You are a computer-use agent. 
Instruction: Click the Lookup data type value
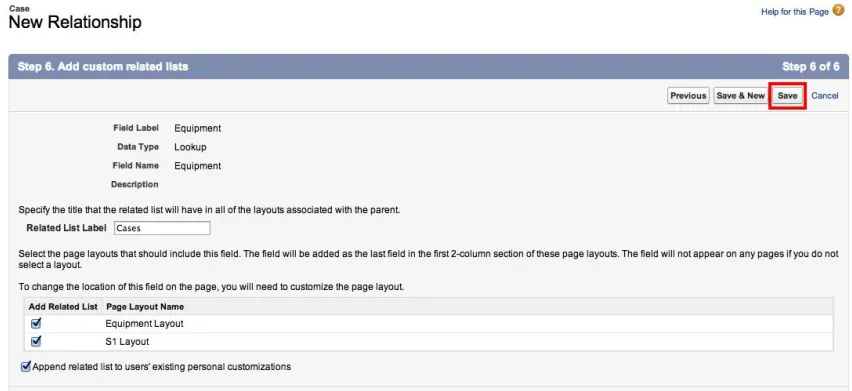(x=190, y=147)
